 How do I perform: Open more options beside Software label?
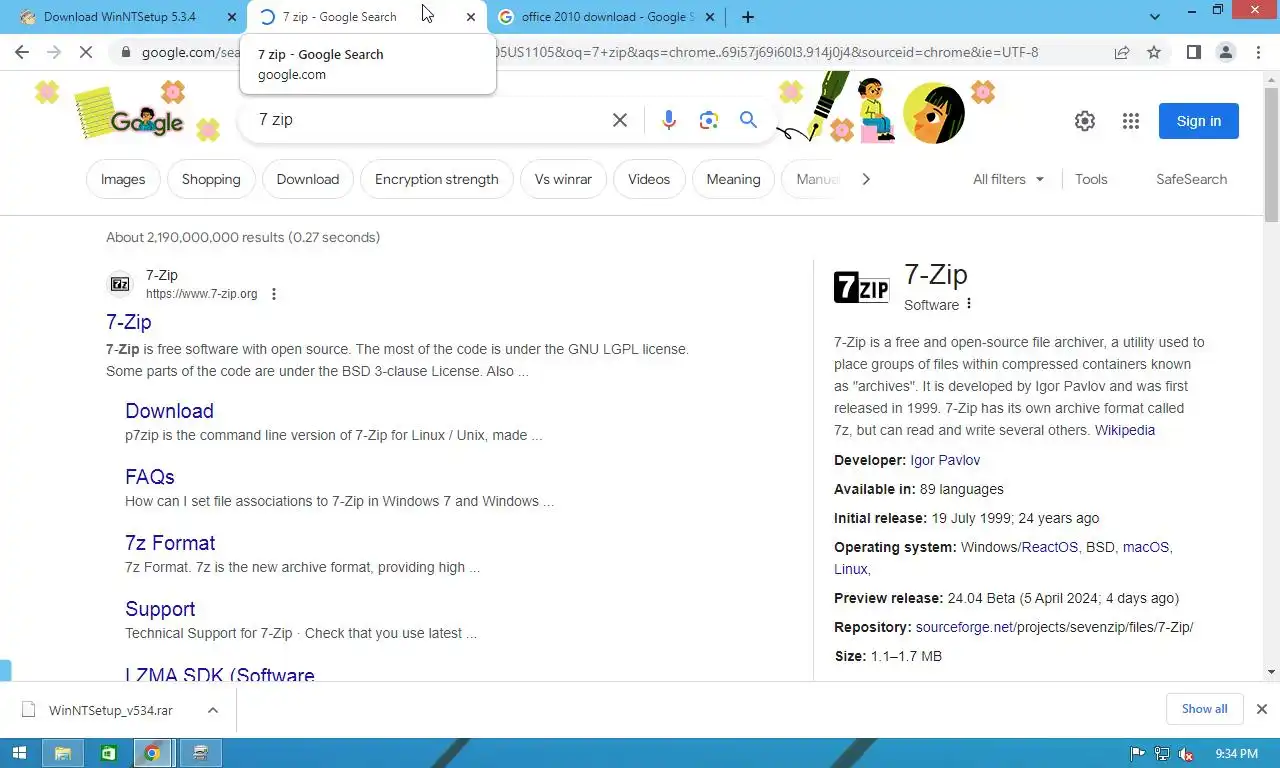point(968,304)
